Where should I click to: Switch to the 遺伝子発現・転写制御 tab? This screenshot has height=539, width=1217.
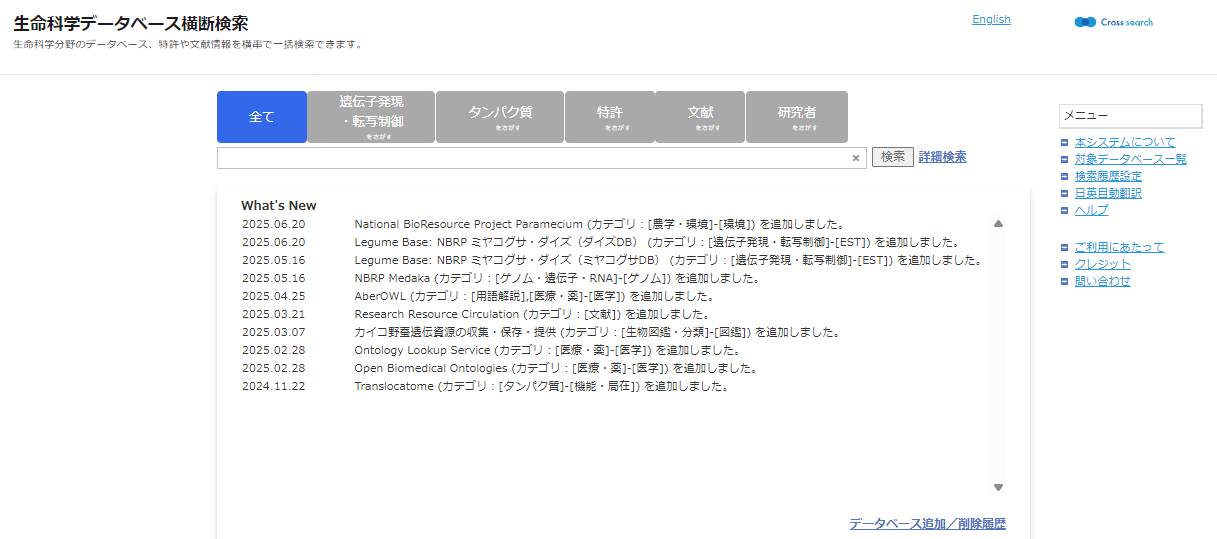coord(371,117)
